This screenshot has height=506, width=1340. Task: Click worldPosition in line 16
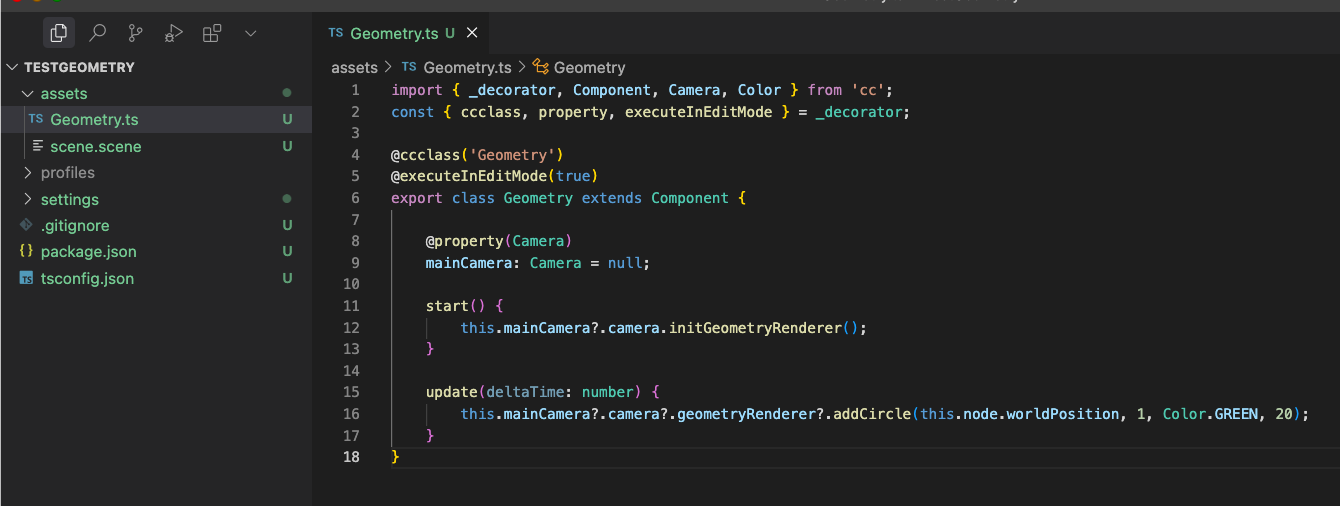(x=1062, y=414)
